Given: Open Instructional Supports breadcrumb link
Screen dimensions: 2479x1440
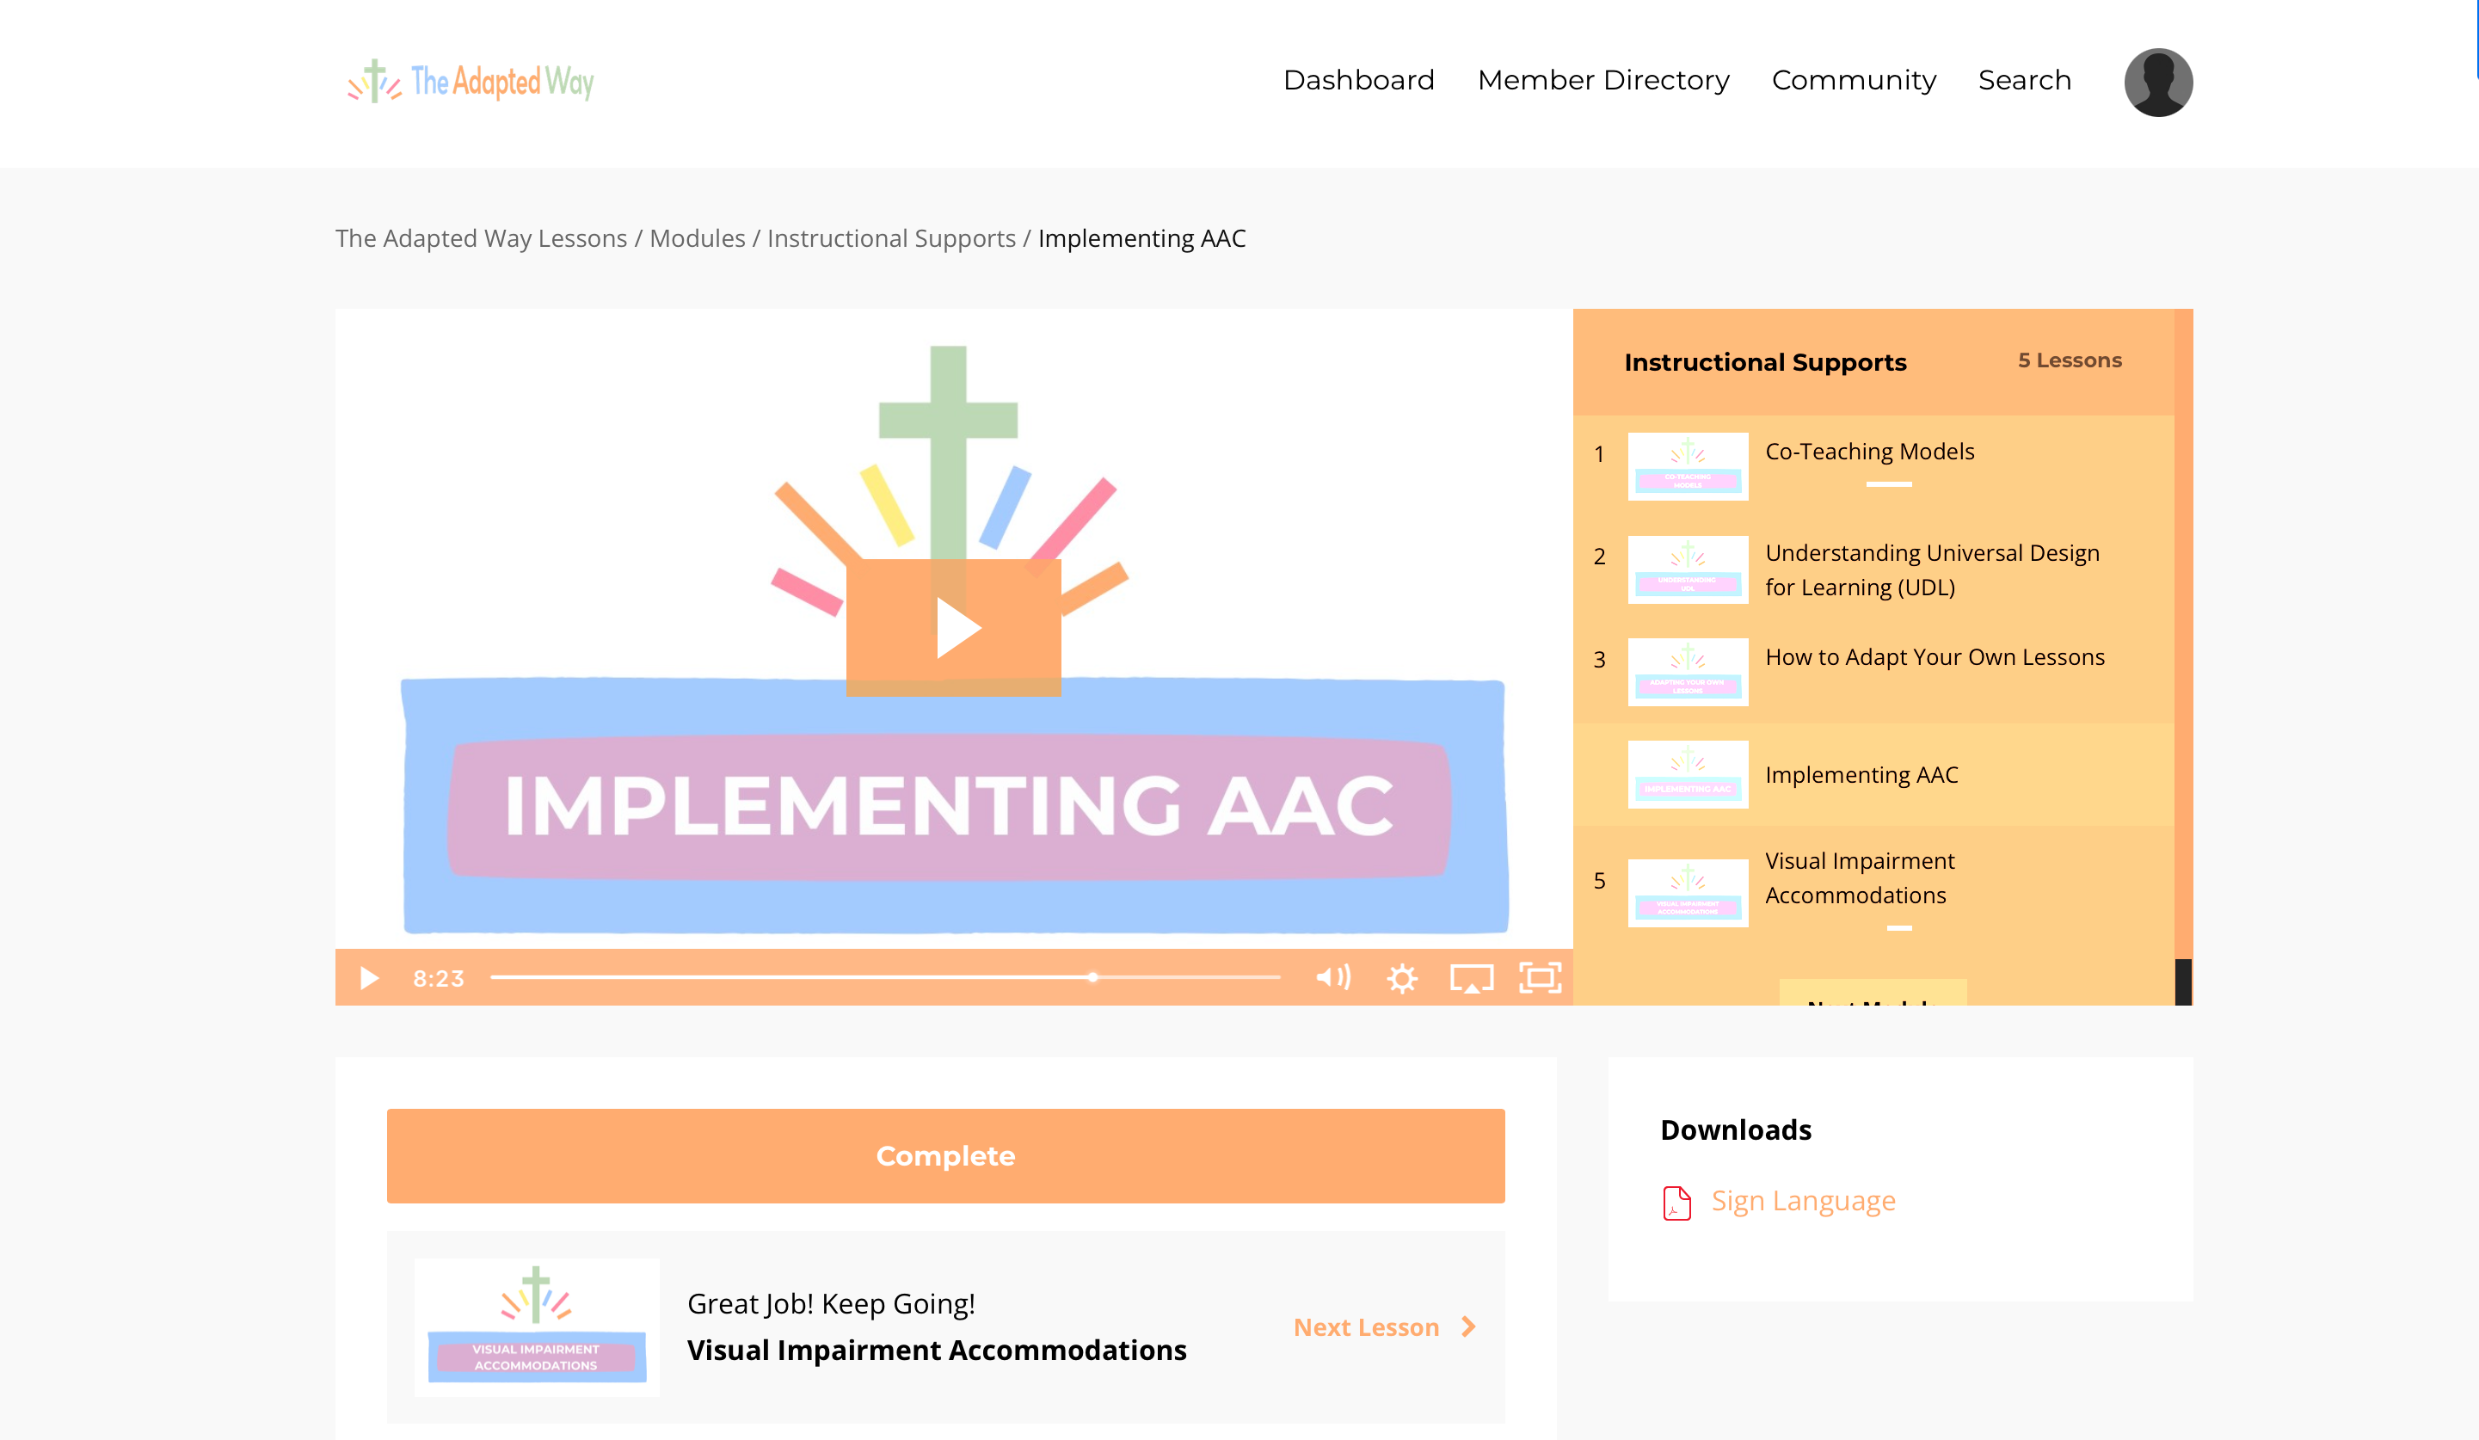Looking at the screenshot, I should coord(891,238).
